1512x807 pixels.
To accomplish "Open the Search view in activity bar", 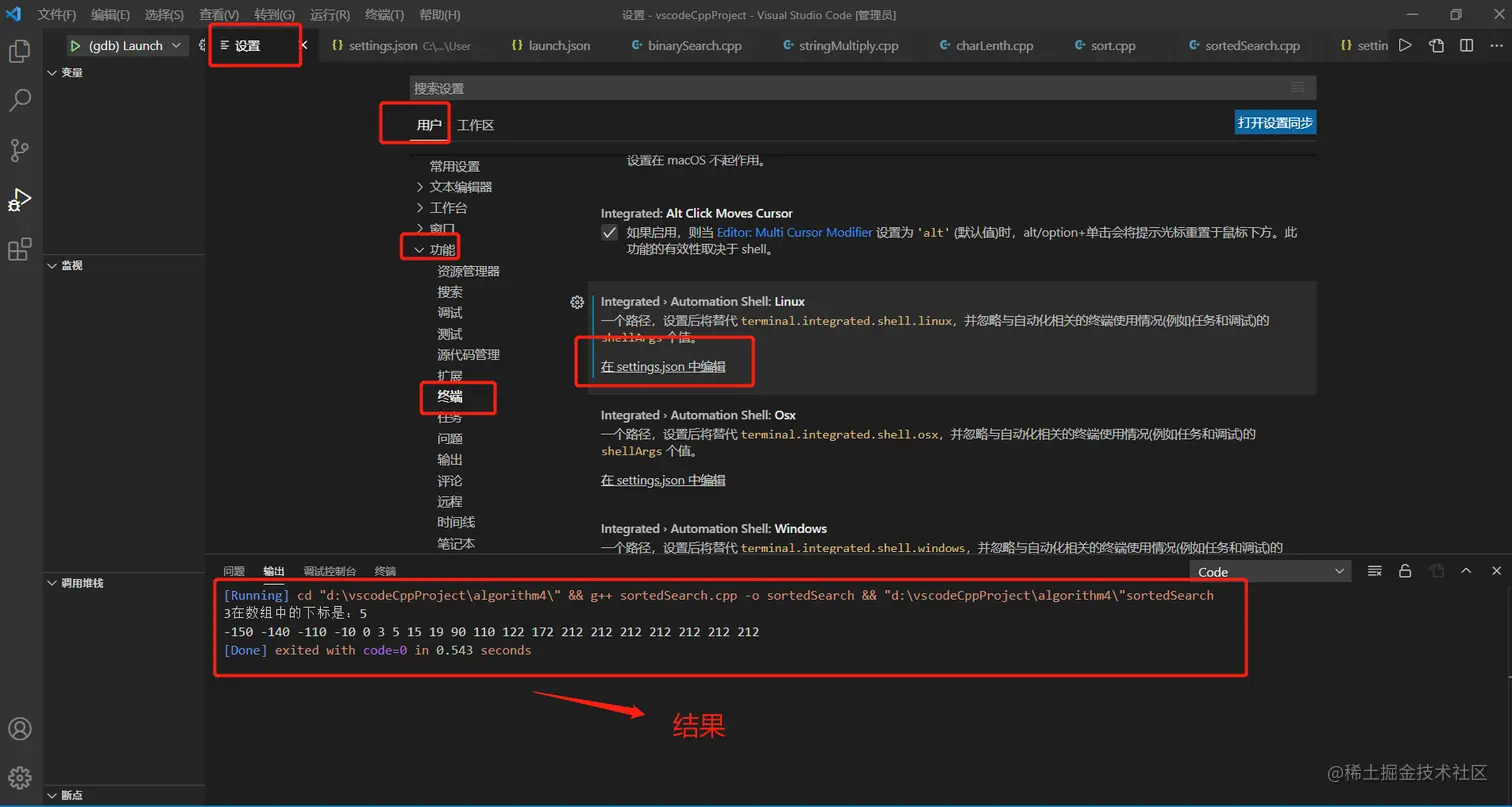I will pyautogui.click(x=20, y=100).
